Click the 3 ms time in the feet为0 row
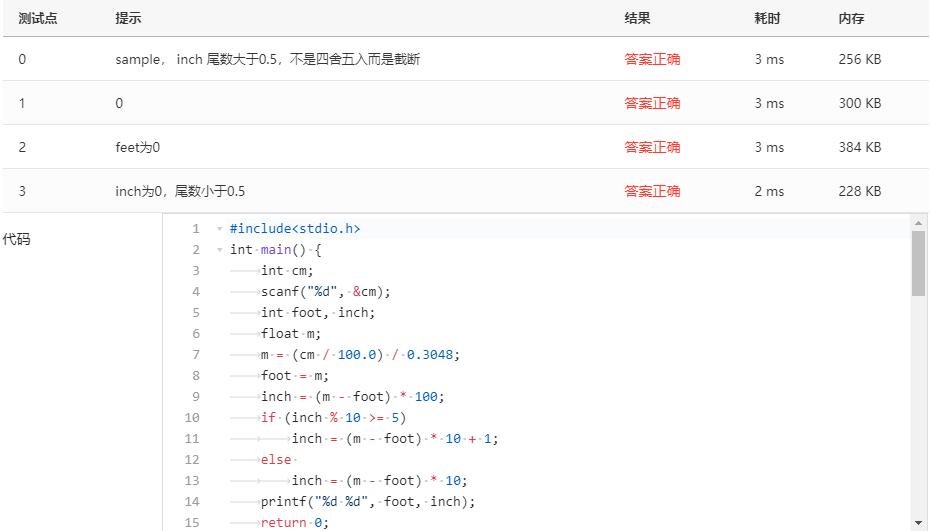 click(x=769, y=147)
